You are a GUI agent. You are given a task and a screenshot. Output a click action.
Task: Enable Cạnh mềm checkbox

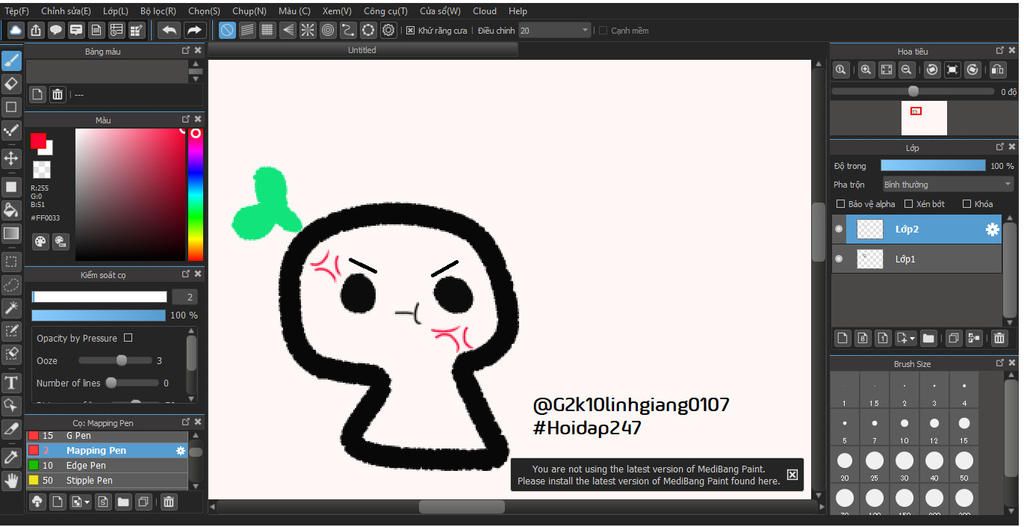(x=603, y=31)
